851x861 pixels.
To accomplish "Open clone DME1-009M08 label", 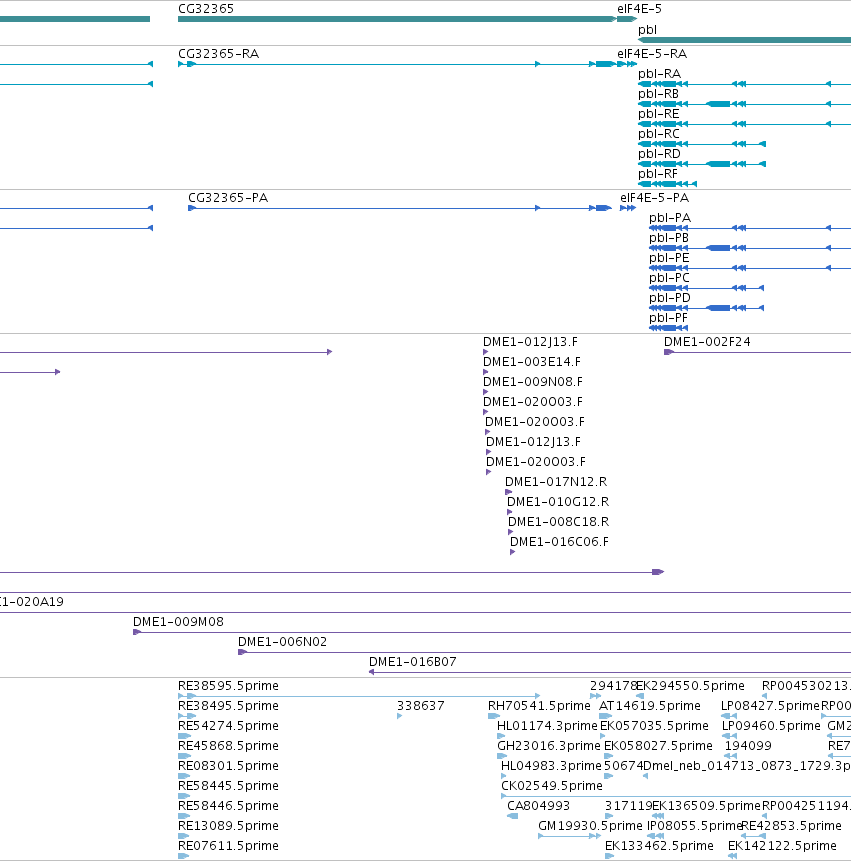I will pyautogui.click(x=178, y=622).
